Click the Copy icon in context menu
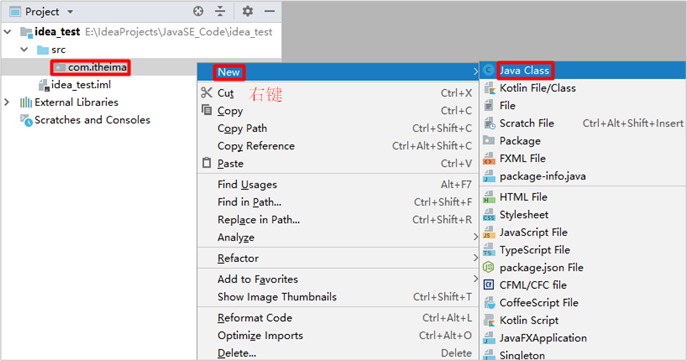Screen dimensions: 687x361 pyautogui.click(x=206, y=110)
